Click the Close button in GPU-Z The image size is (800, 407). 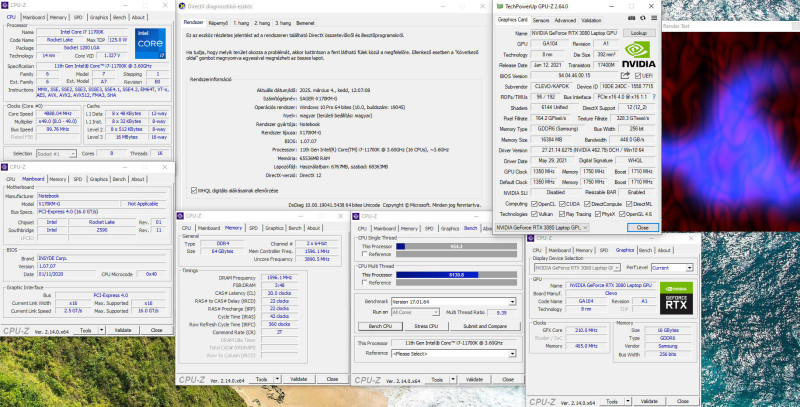tap(642, 227)
